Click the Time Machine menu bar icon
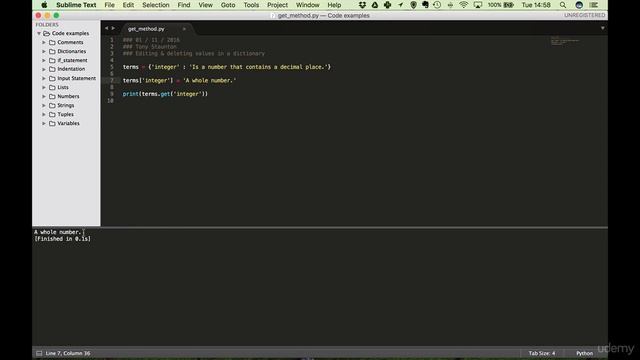 (x=437, y=5)
